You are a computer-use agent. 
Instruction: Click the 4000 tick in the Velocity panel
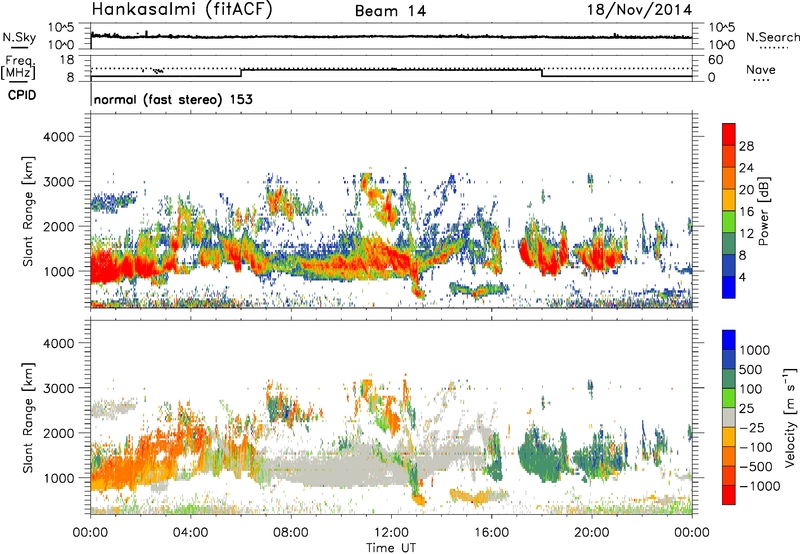click(58, 343)
